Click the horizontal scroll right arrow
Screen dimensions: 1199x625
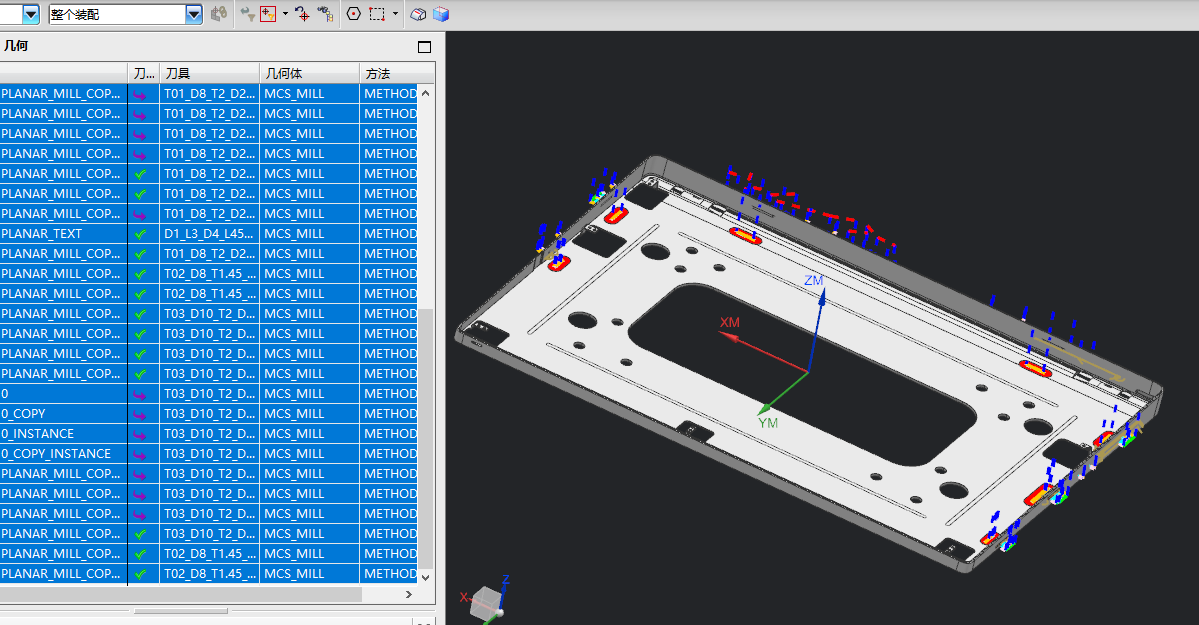[408, 594]
